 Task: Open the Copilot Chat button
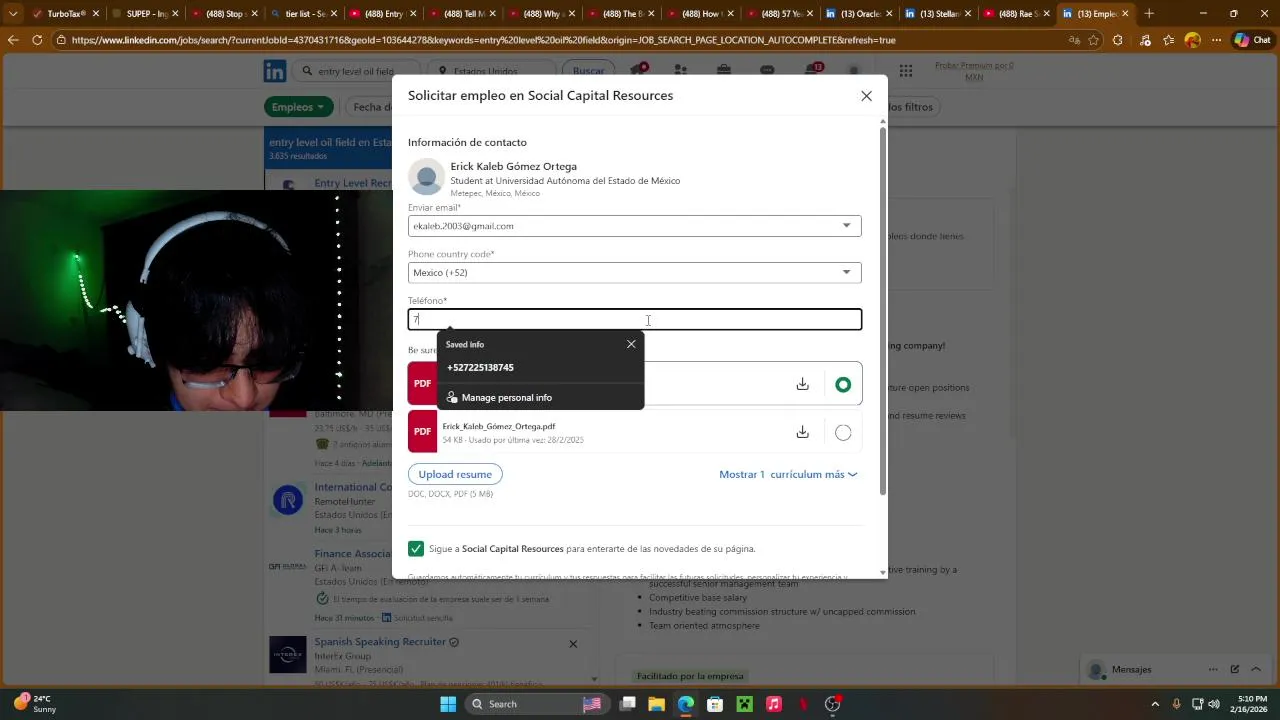click(x=1253, y=40)
